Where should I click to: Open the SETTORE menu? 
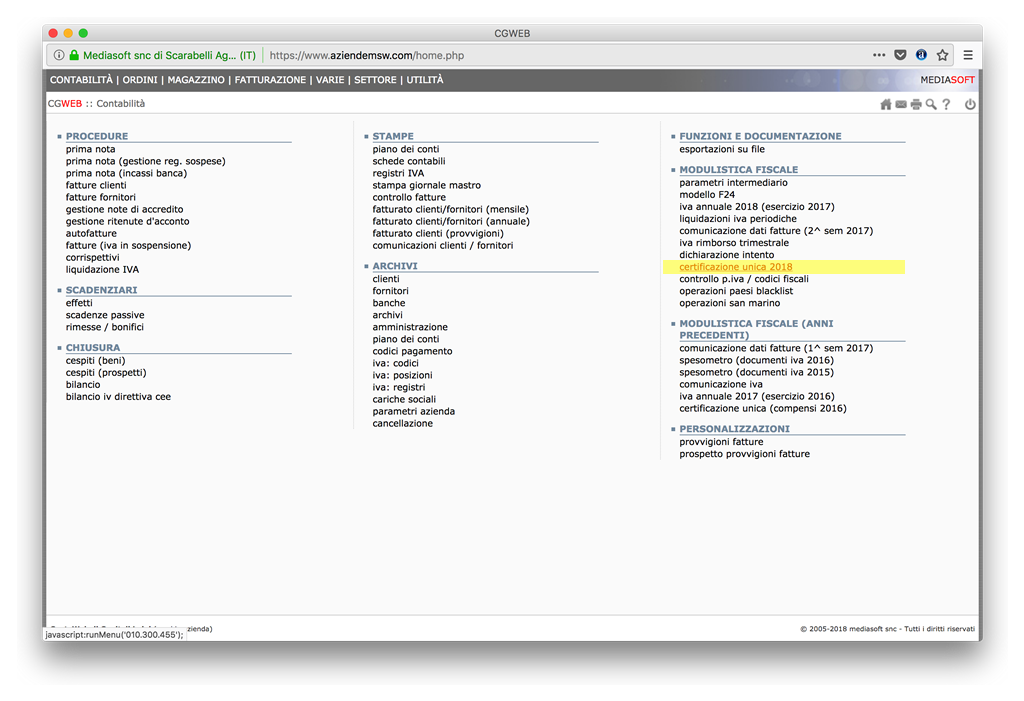375,80
